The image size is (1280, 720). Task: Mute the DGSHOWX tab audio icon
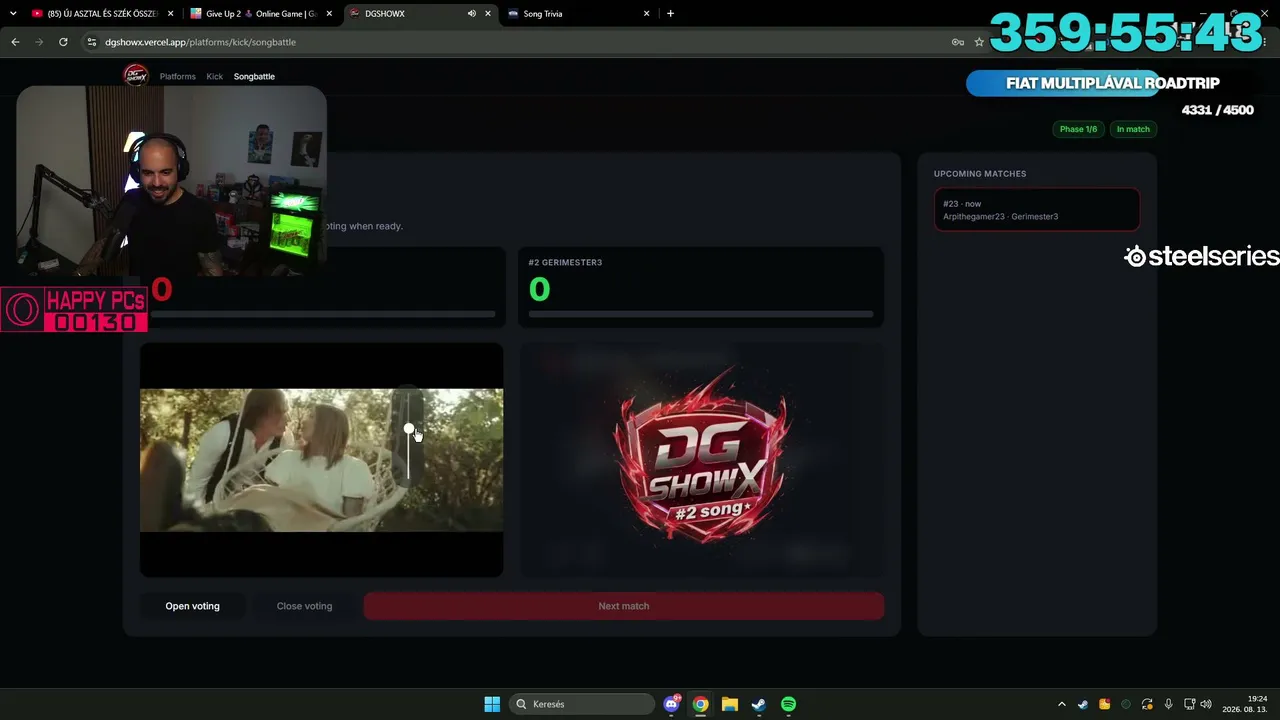471,14
